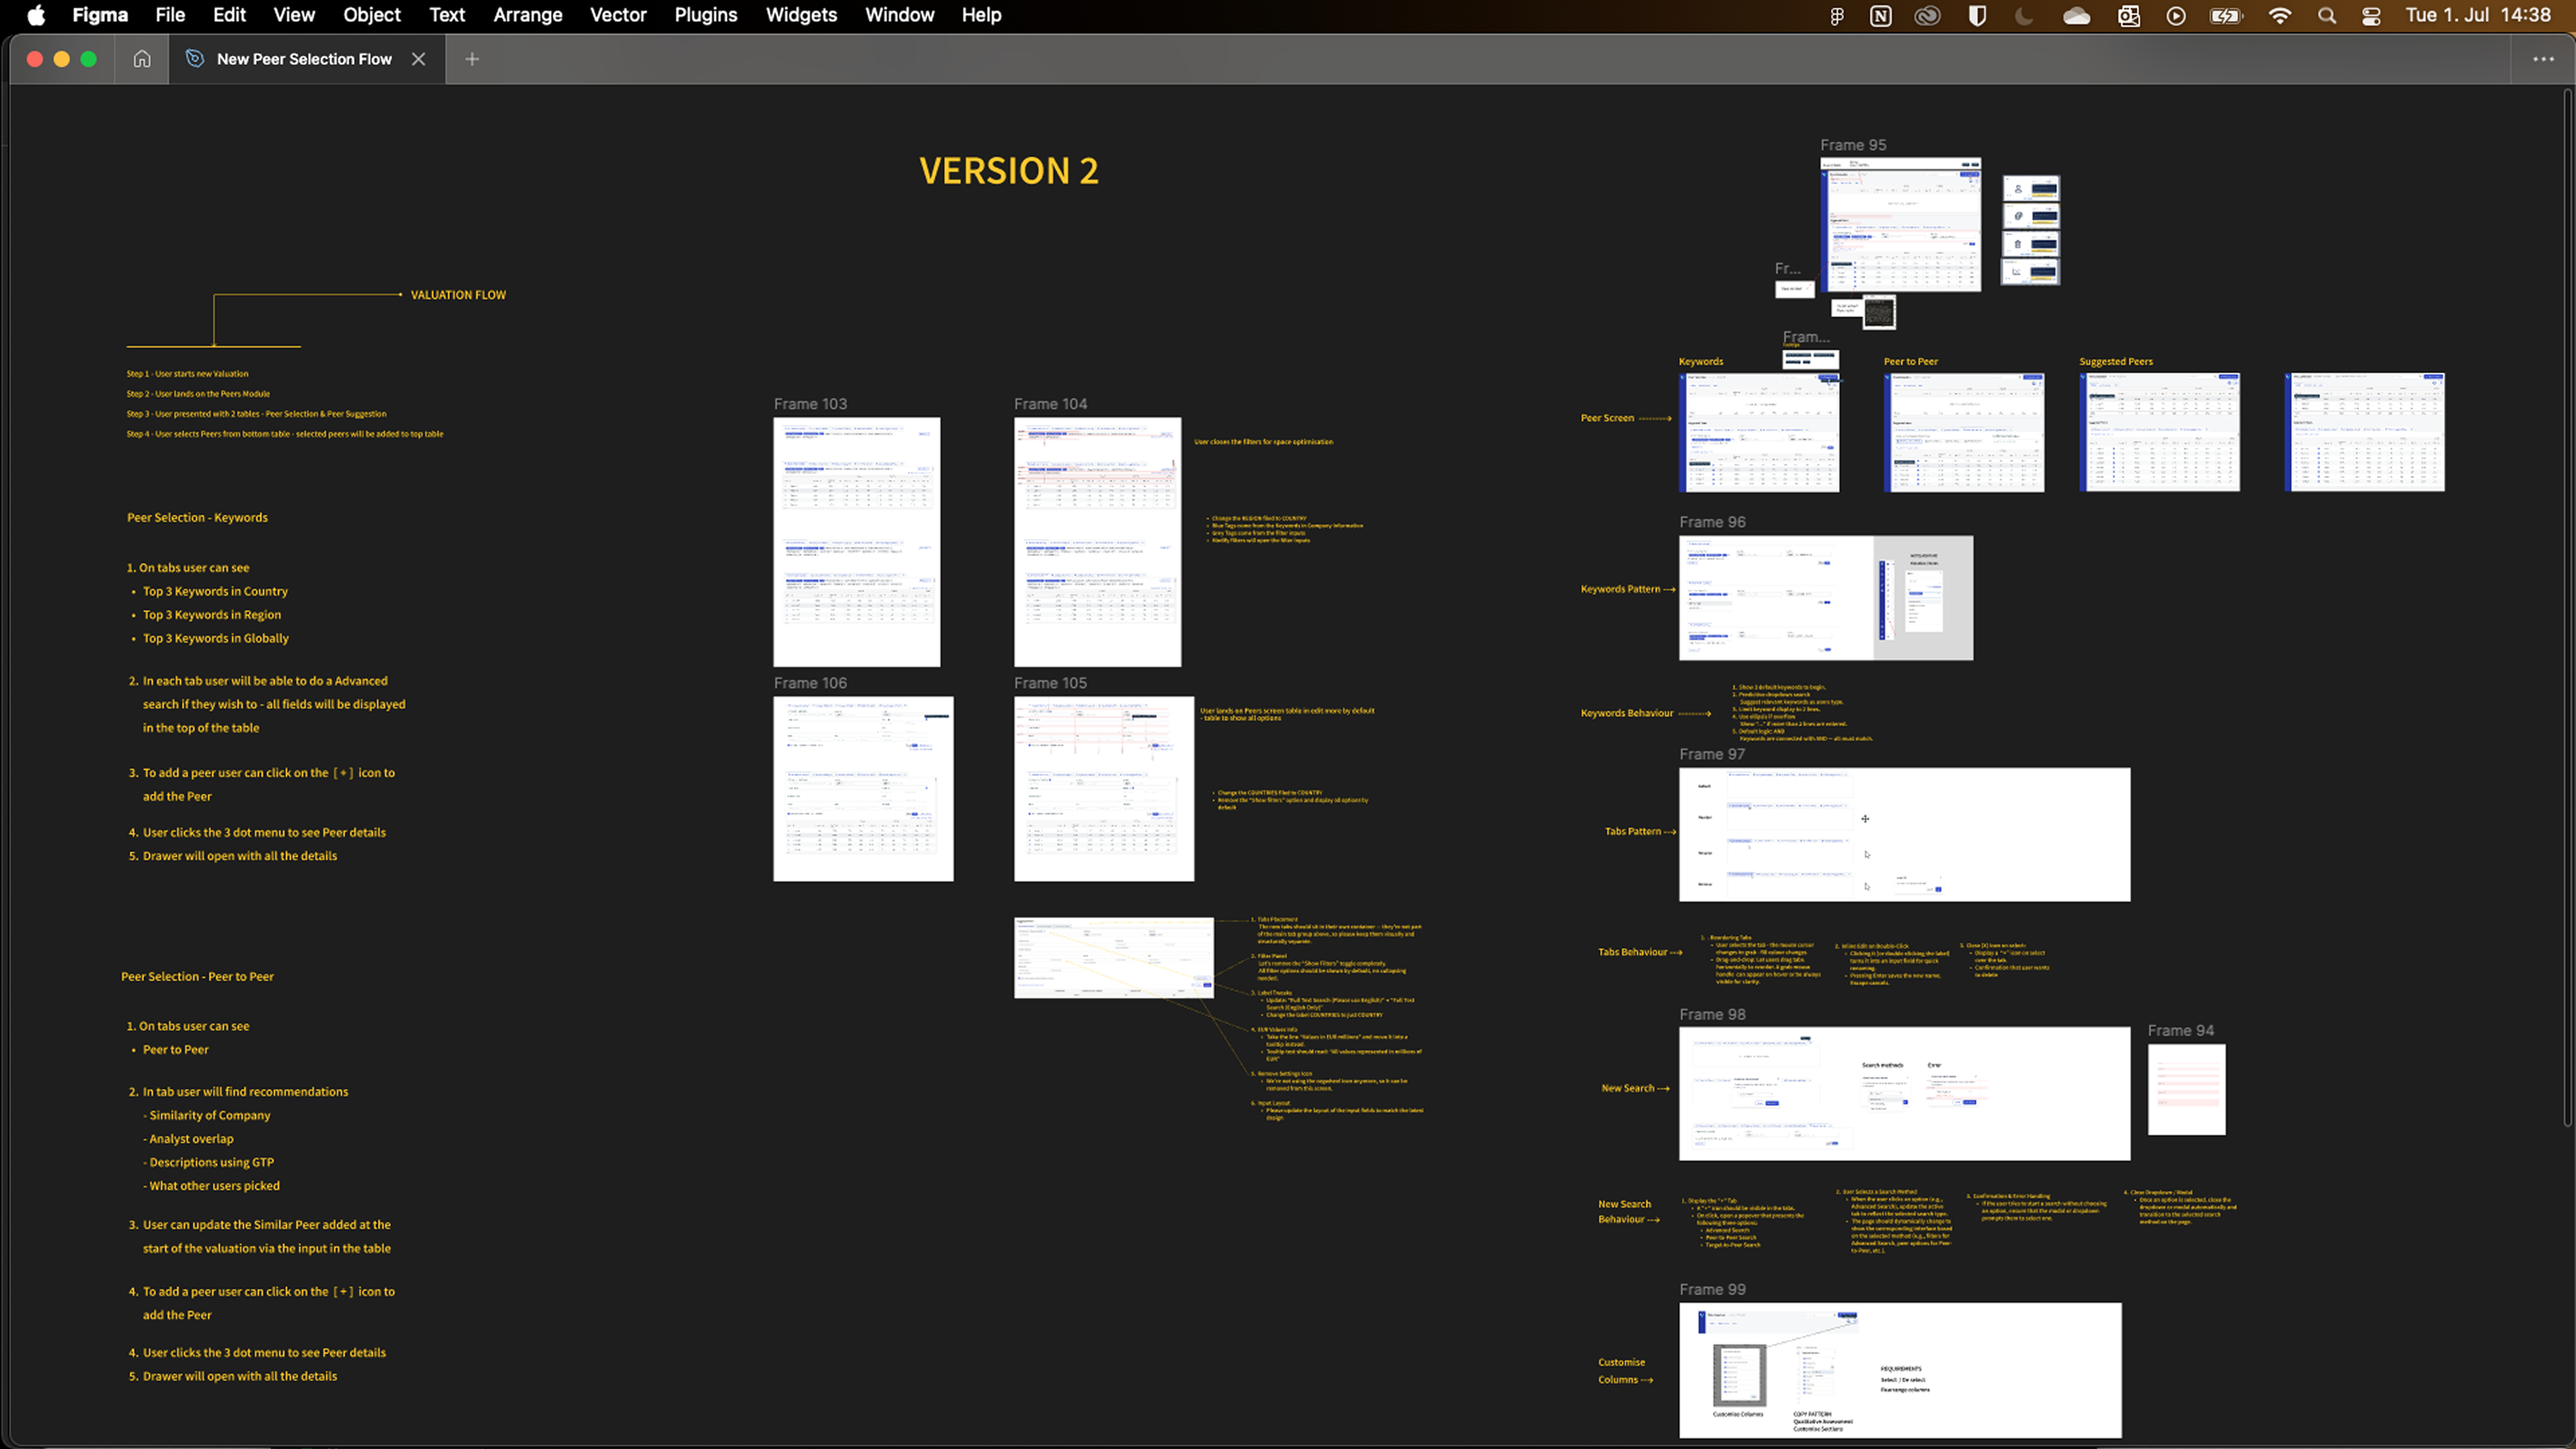Screen dimensions: 2576x1449
Task: Click the Figma home icon
Action: (142, 59)
